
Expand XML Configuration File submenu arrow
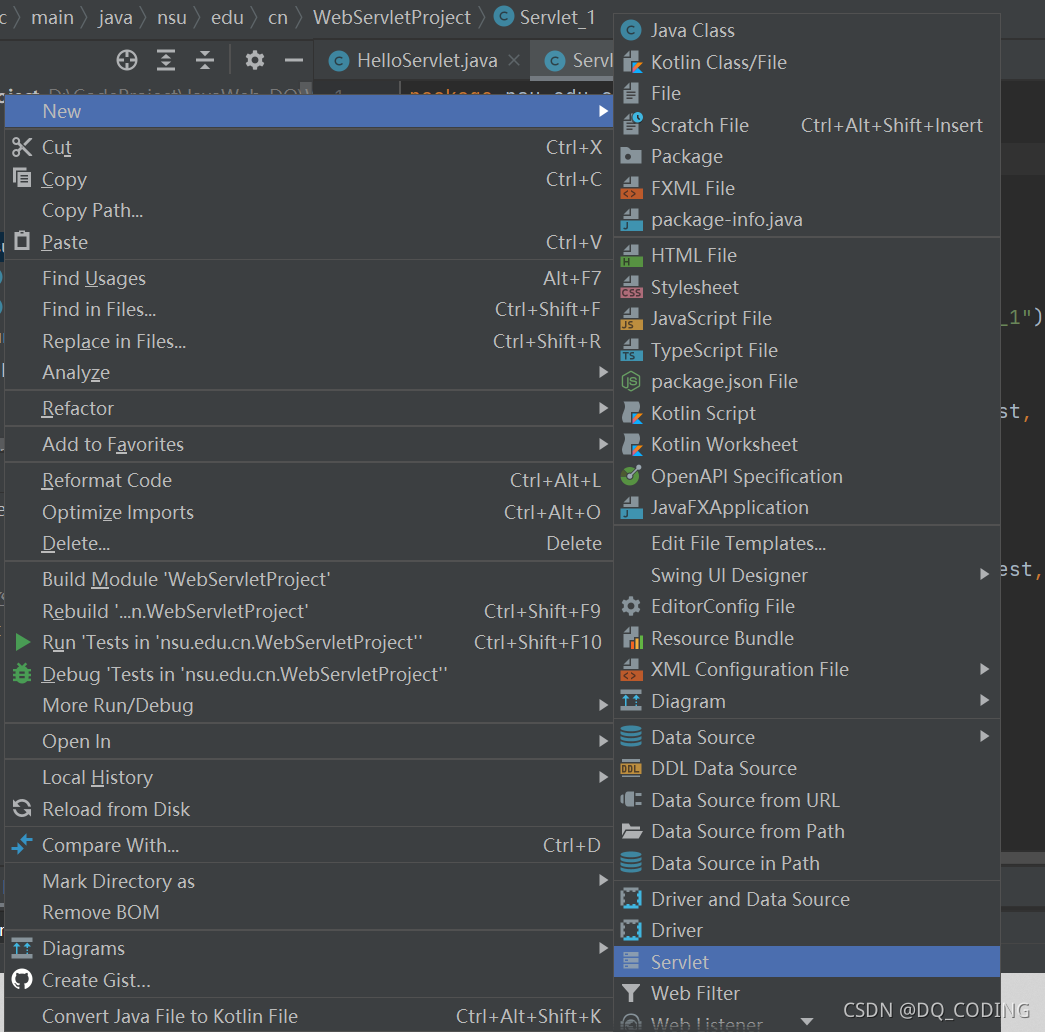984,669
